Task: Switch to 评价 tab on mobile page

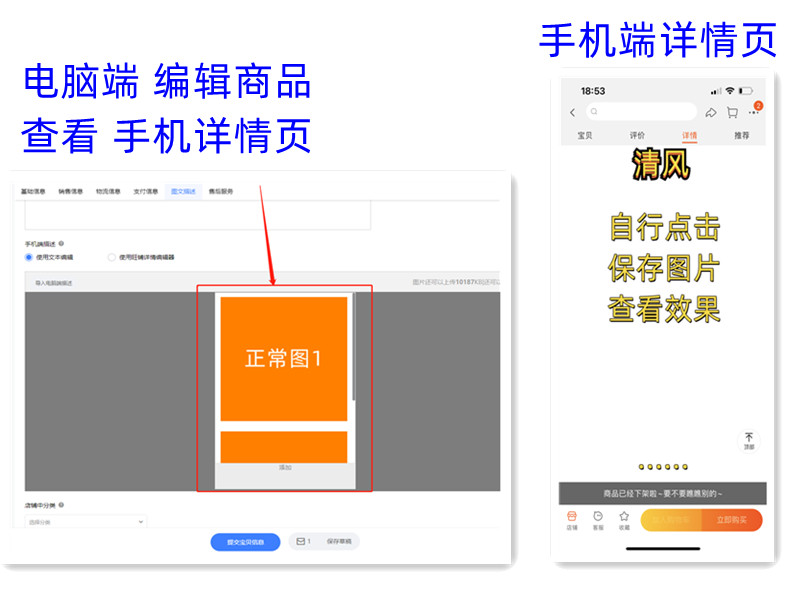Action: pyautogui.click(x=637, y=135)
